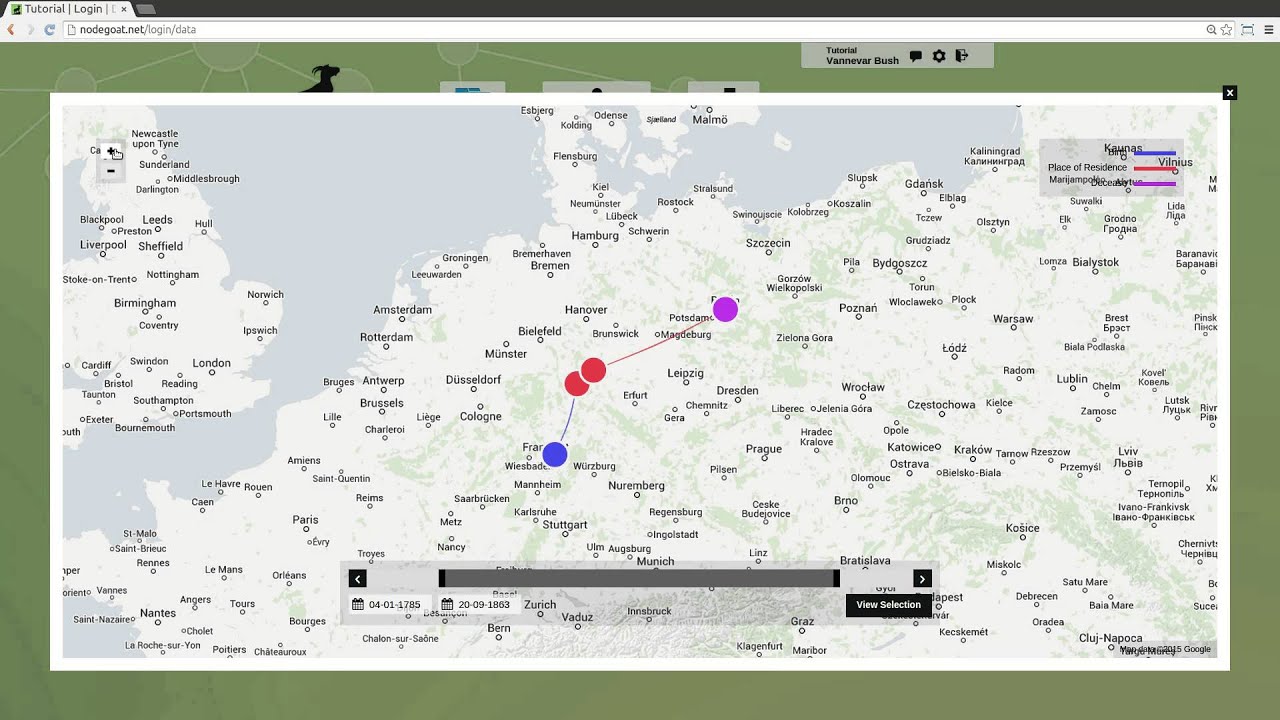
Task: Click the Nuremberg city label
Action: pos(636,486)
